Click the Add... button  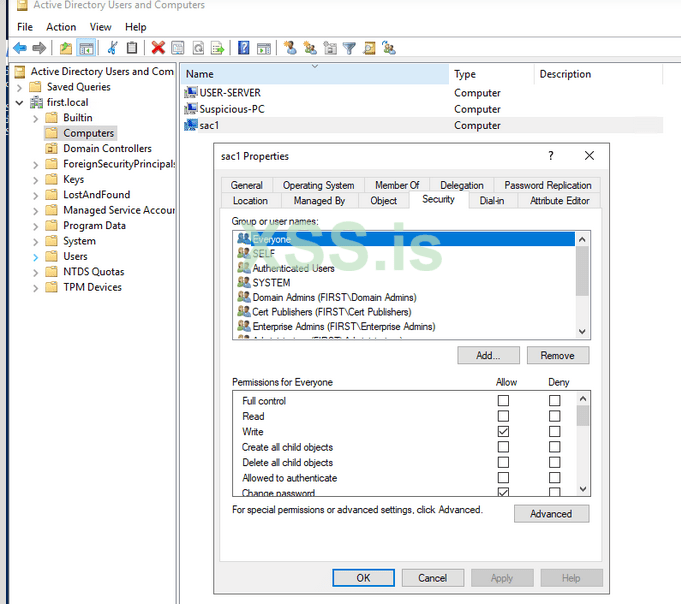click(488, 355)
